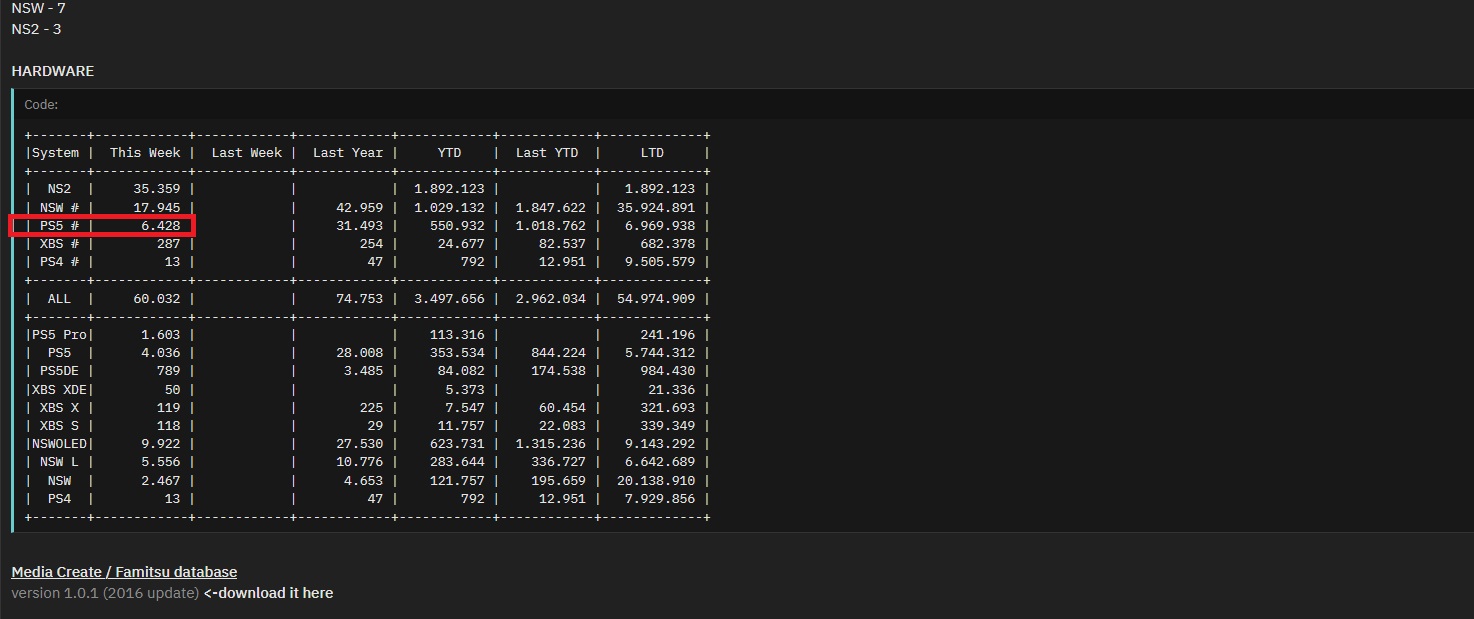The height and width of the screenshot is (619, 1474).
Task: Select the "Last Year" column header
Action: point(347,153)
